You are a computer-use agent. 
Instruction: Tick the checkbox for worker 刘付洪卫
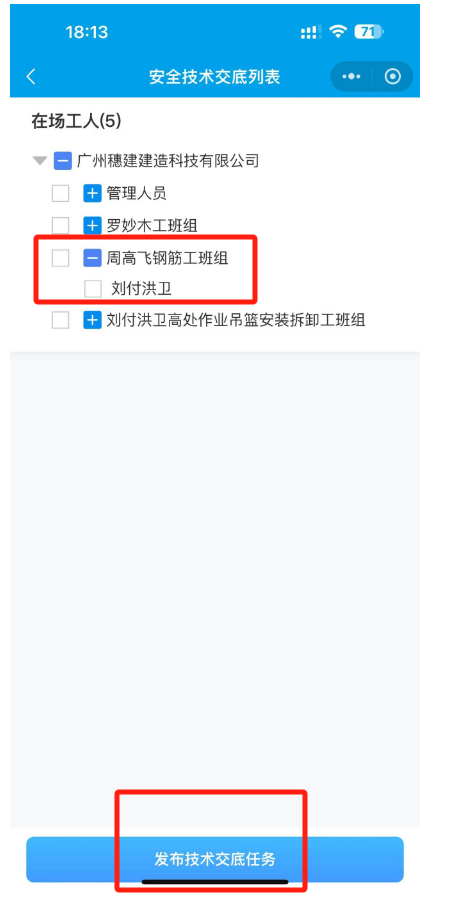tap(93, 289)
